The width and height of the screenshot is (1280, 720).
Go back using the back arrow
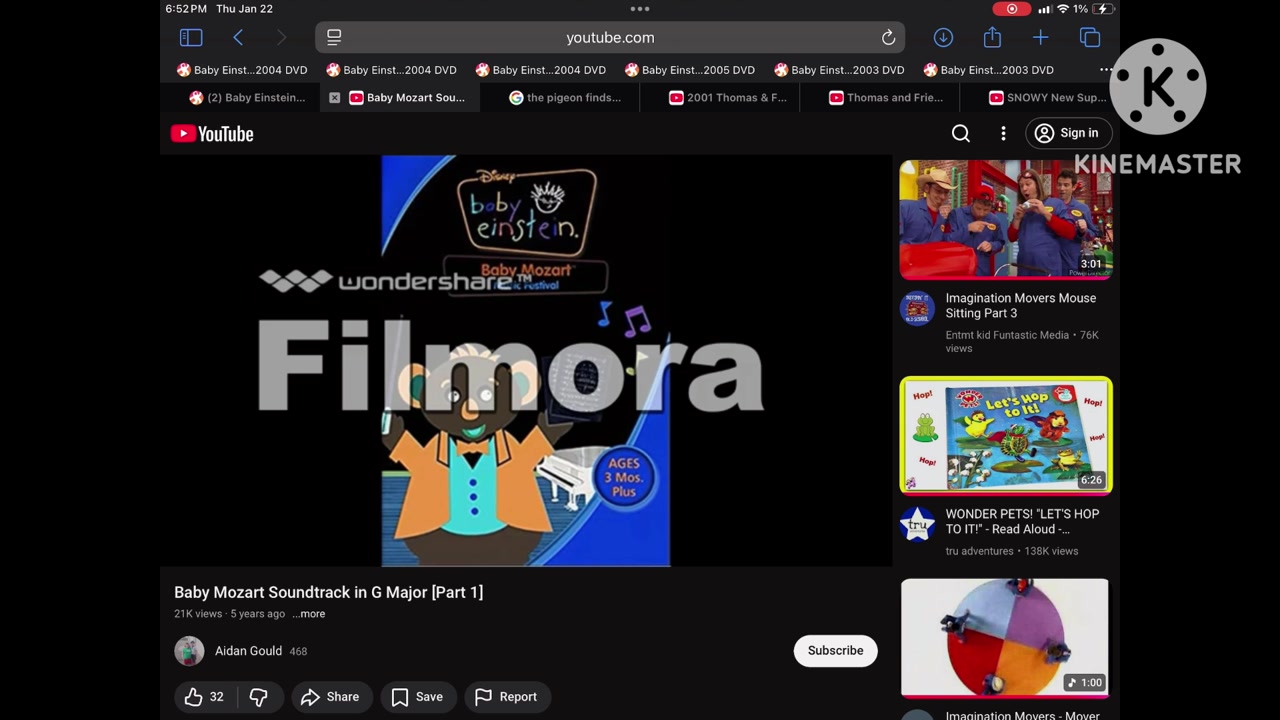click(x=238, y=38)
